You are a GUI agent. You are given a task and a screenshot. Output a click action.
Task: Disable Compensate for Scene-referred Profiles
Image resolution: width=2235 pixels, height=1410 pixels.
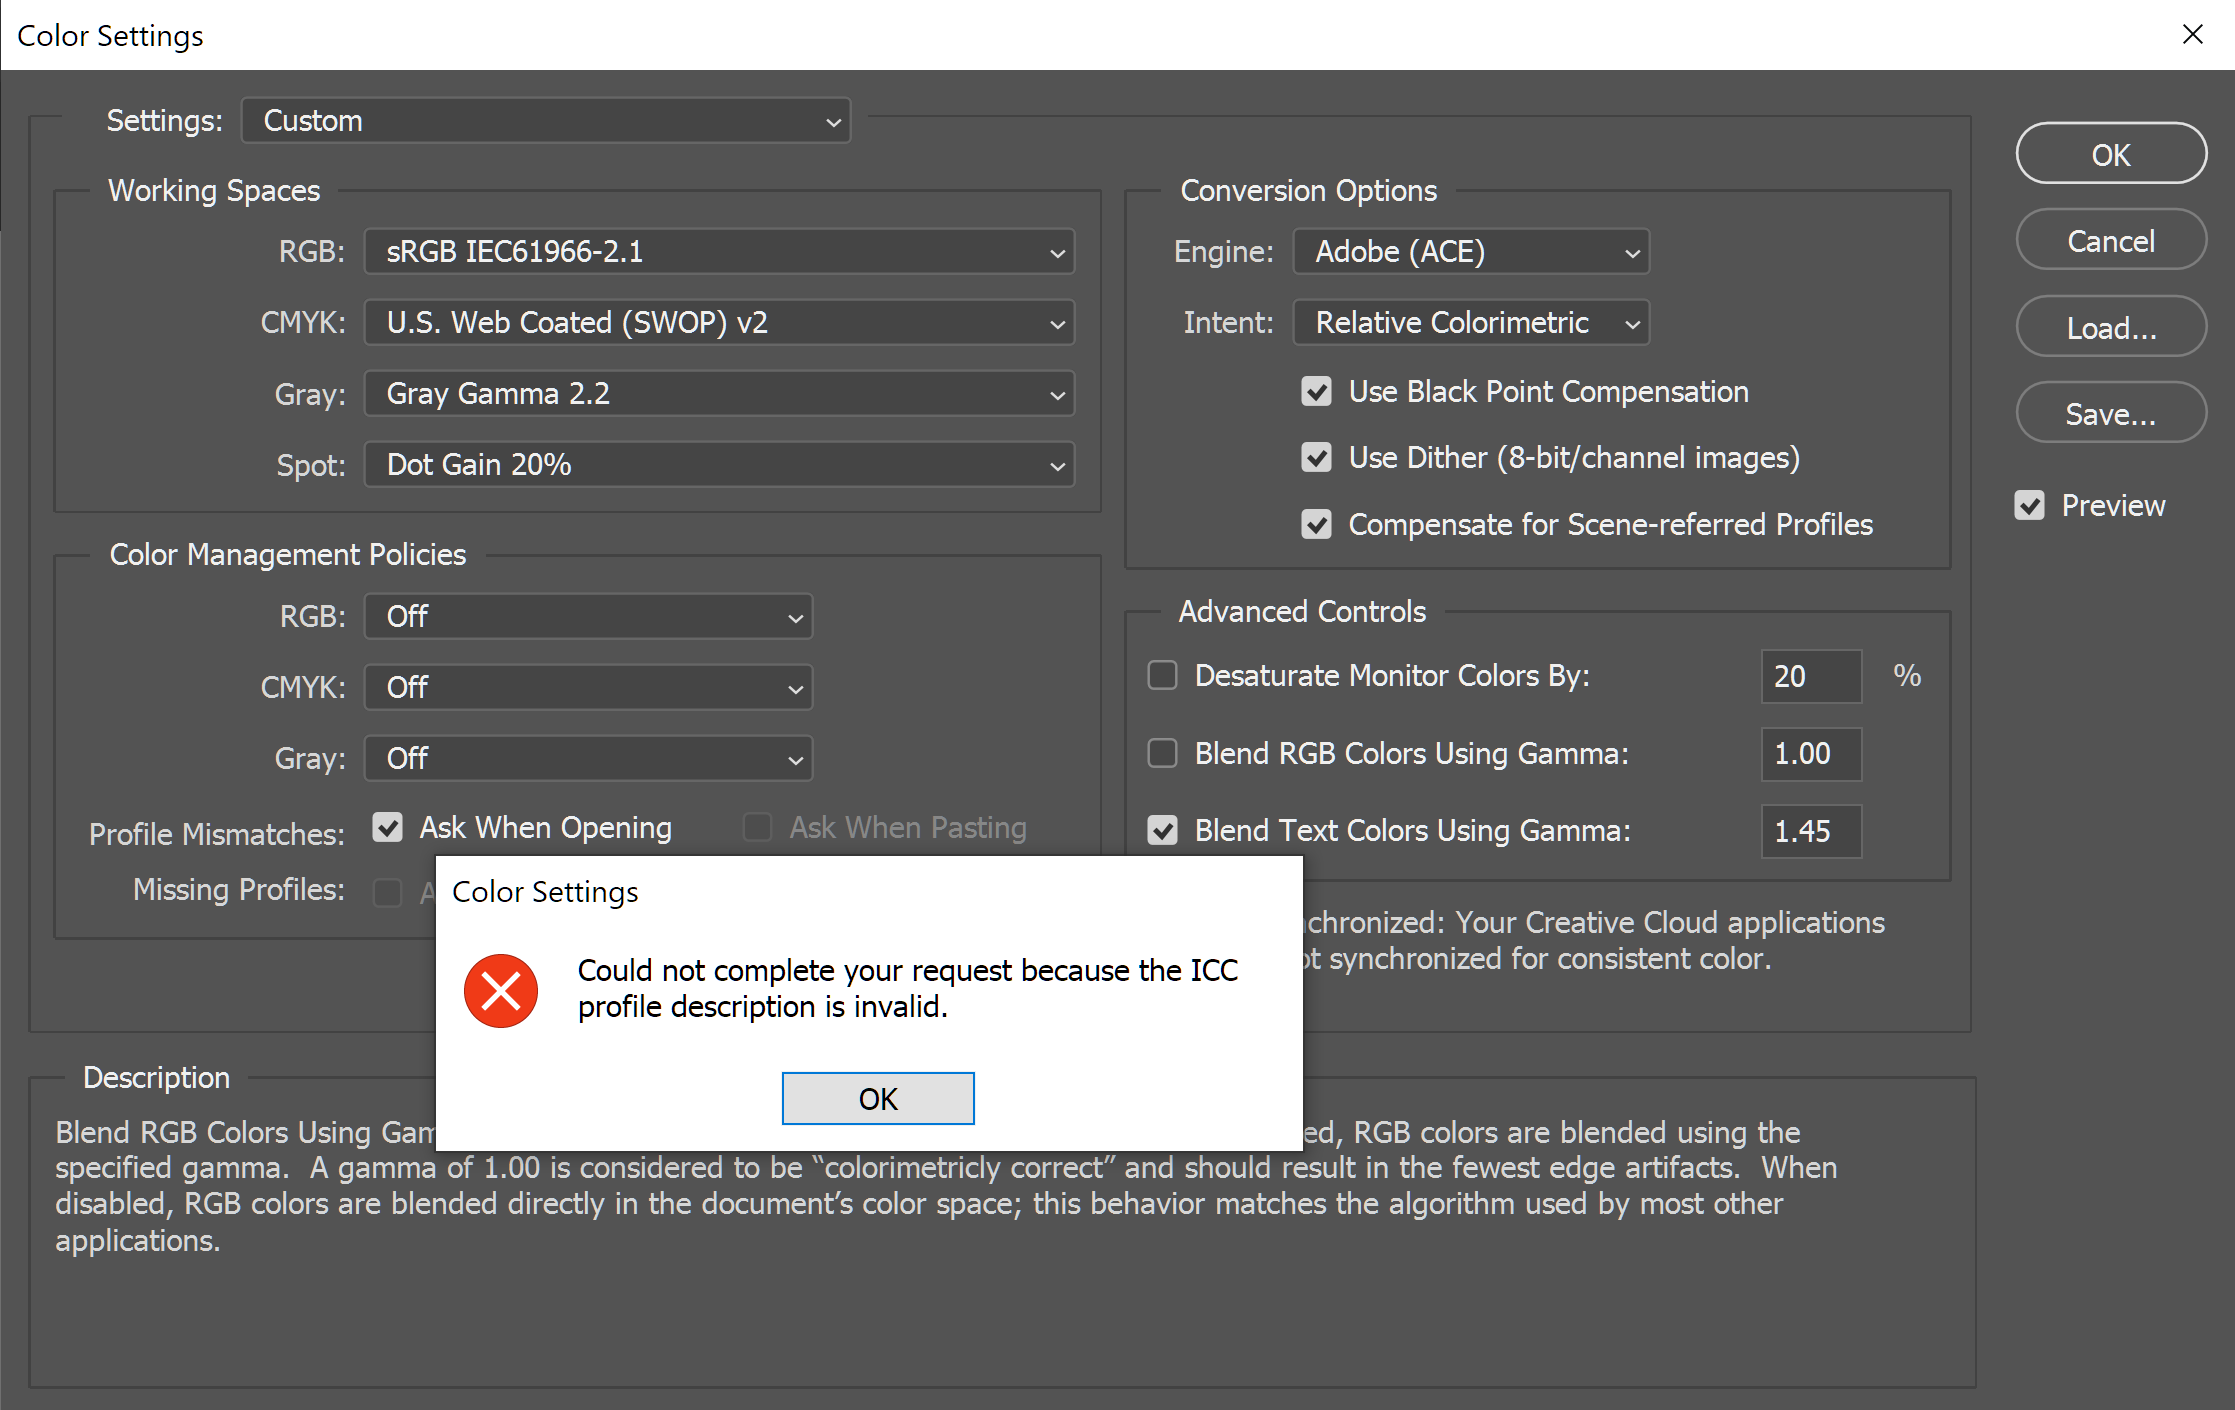1316,524
